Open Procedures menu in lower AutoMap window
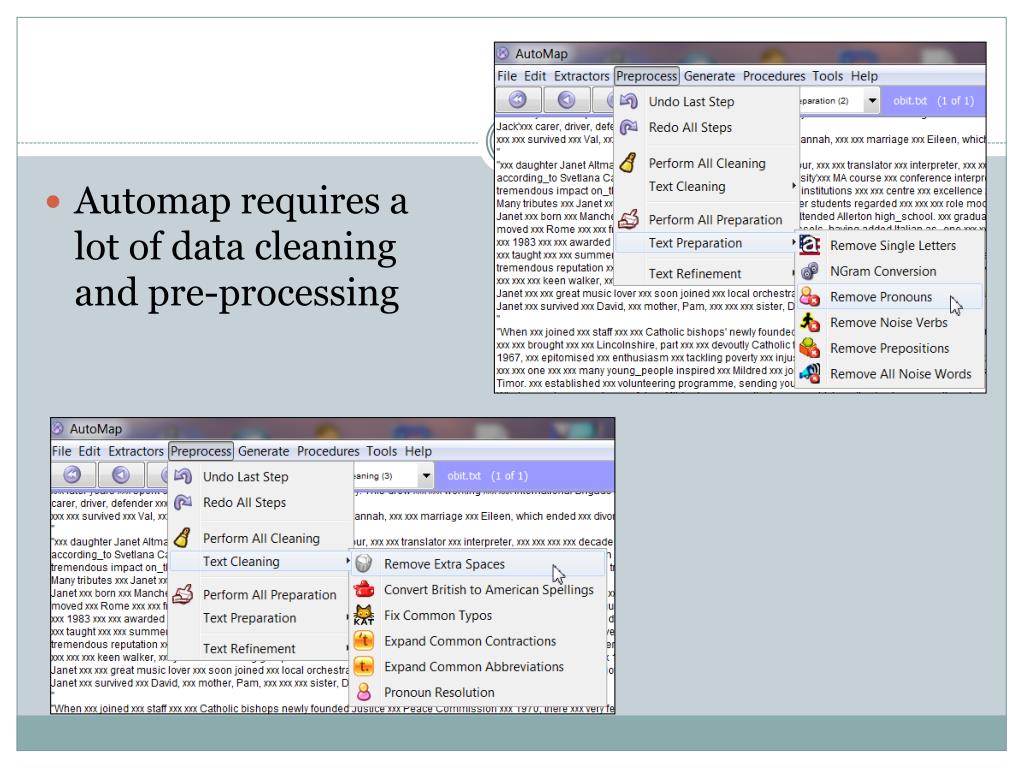The width and height of the screenshot is (1024, 768). [x=328, y=451]
